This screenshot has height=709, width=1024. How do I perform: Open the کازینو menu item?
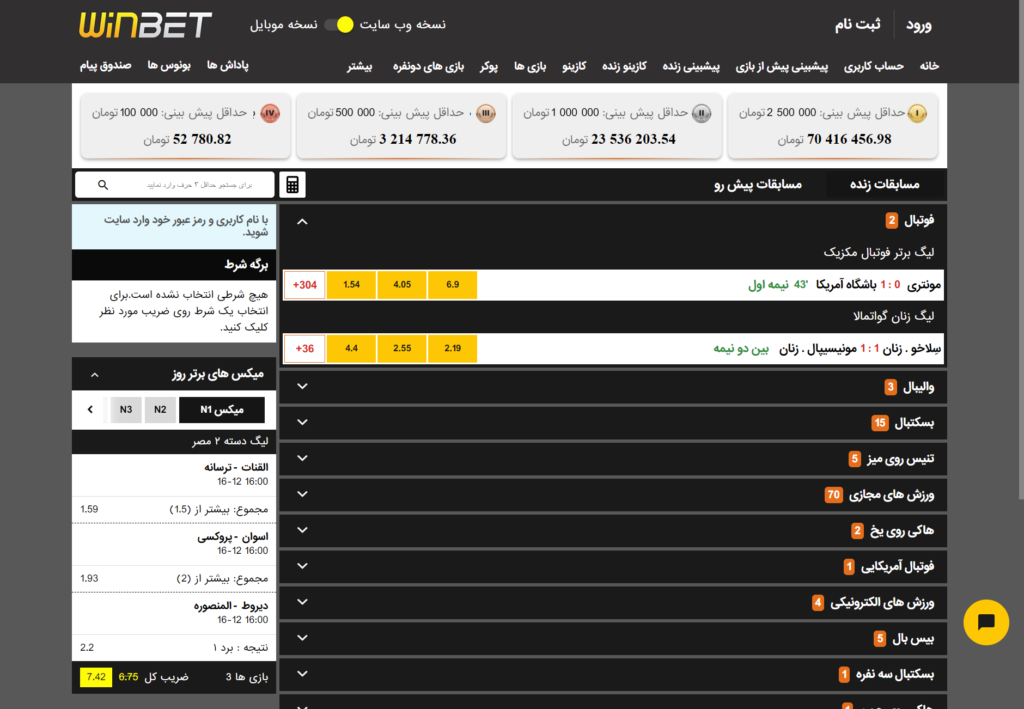[574, 66]
